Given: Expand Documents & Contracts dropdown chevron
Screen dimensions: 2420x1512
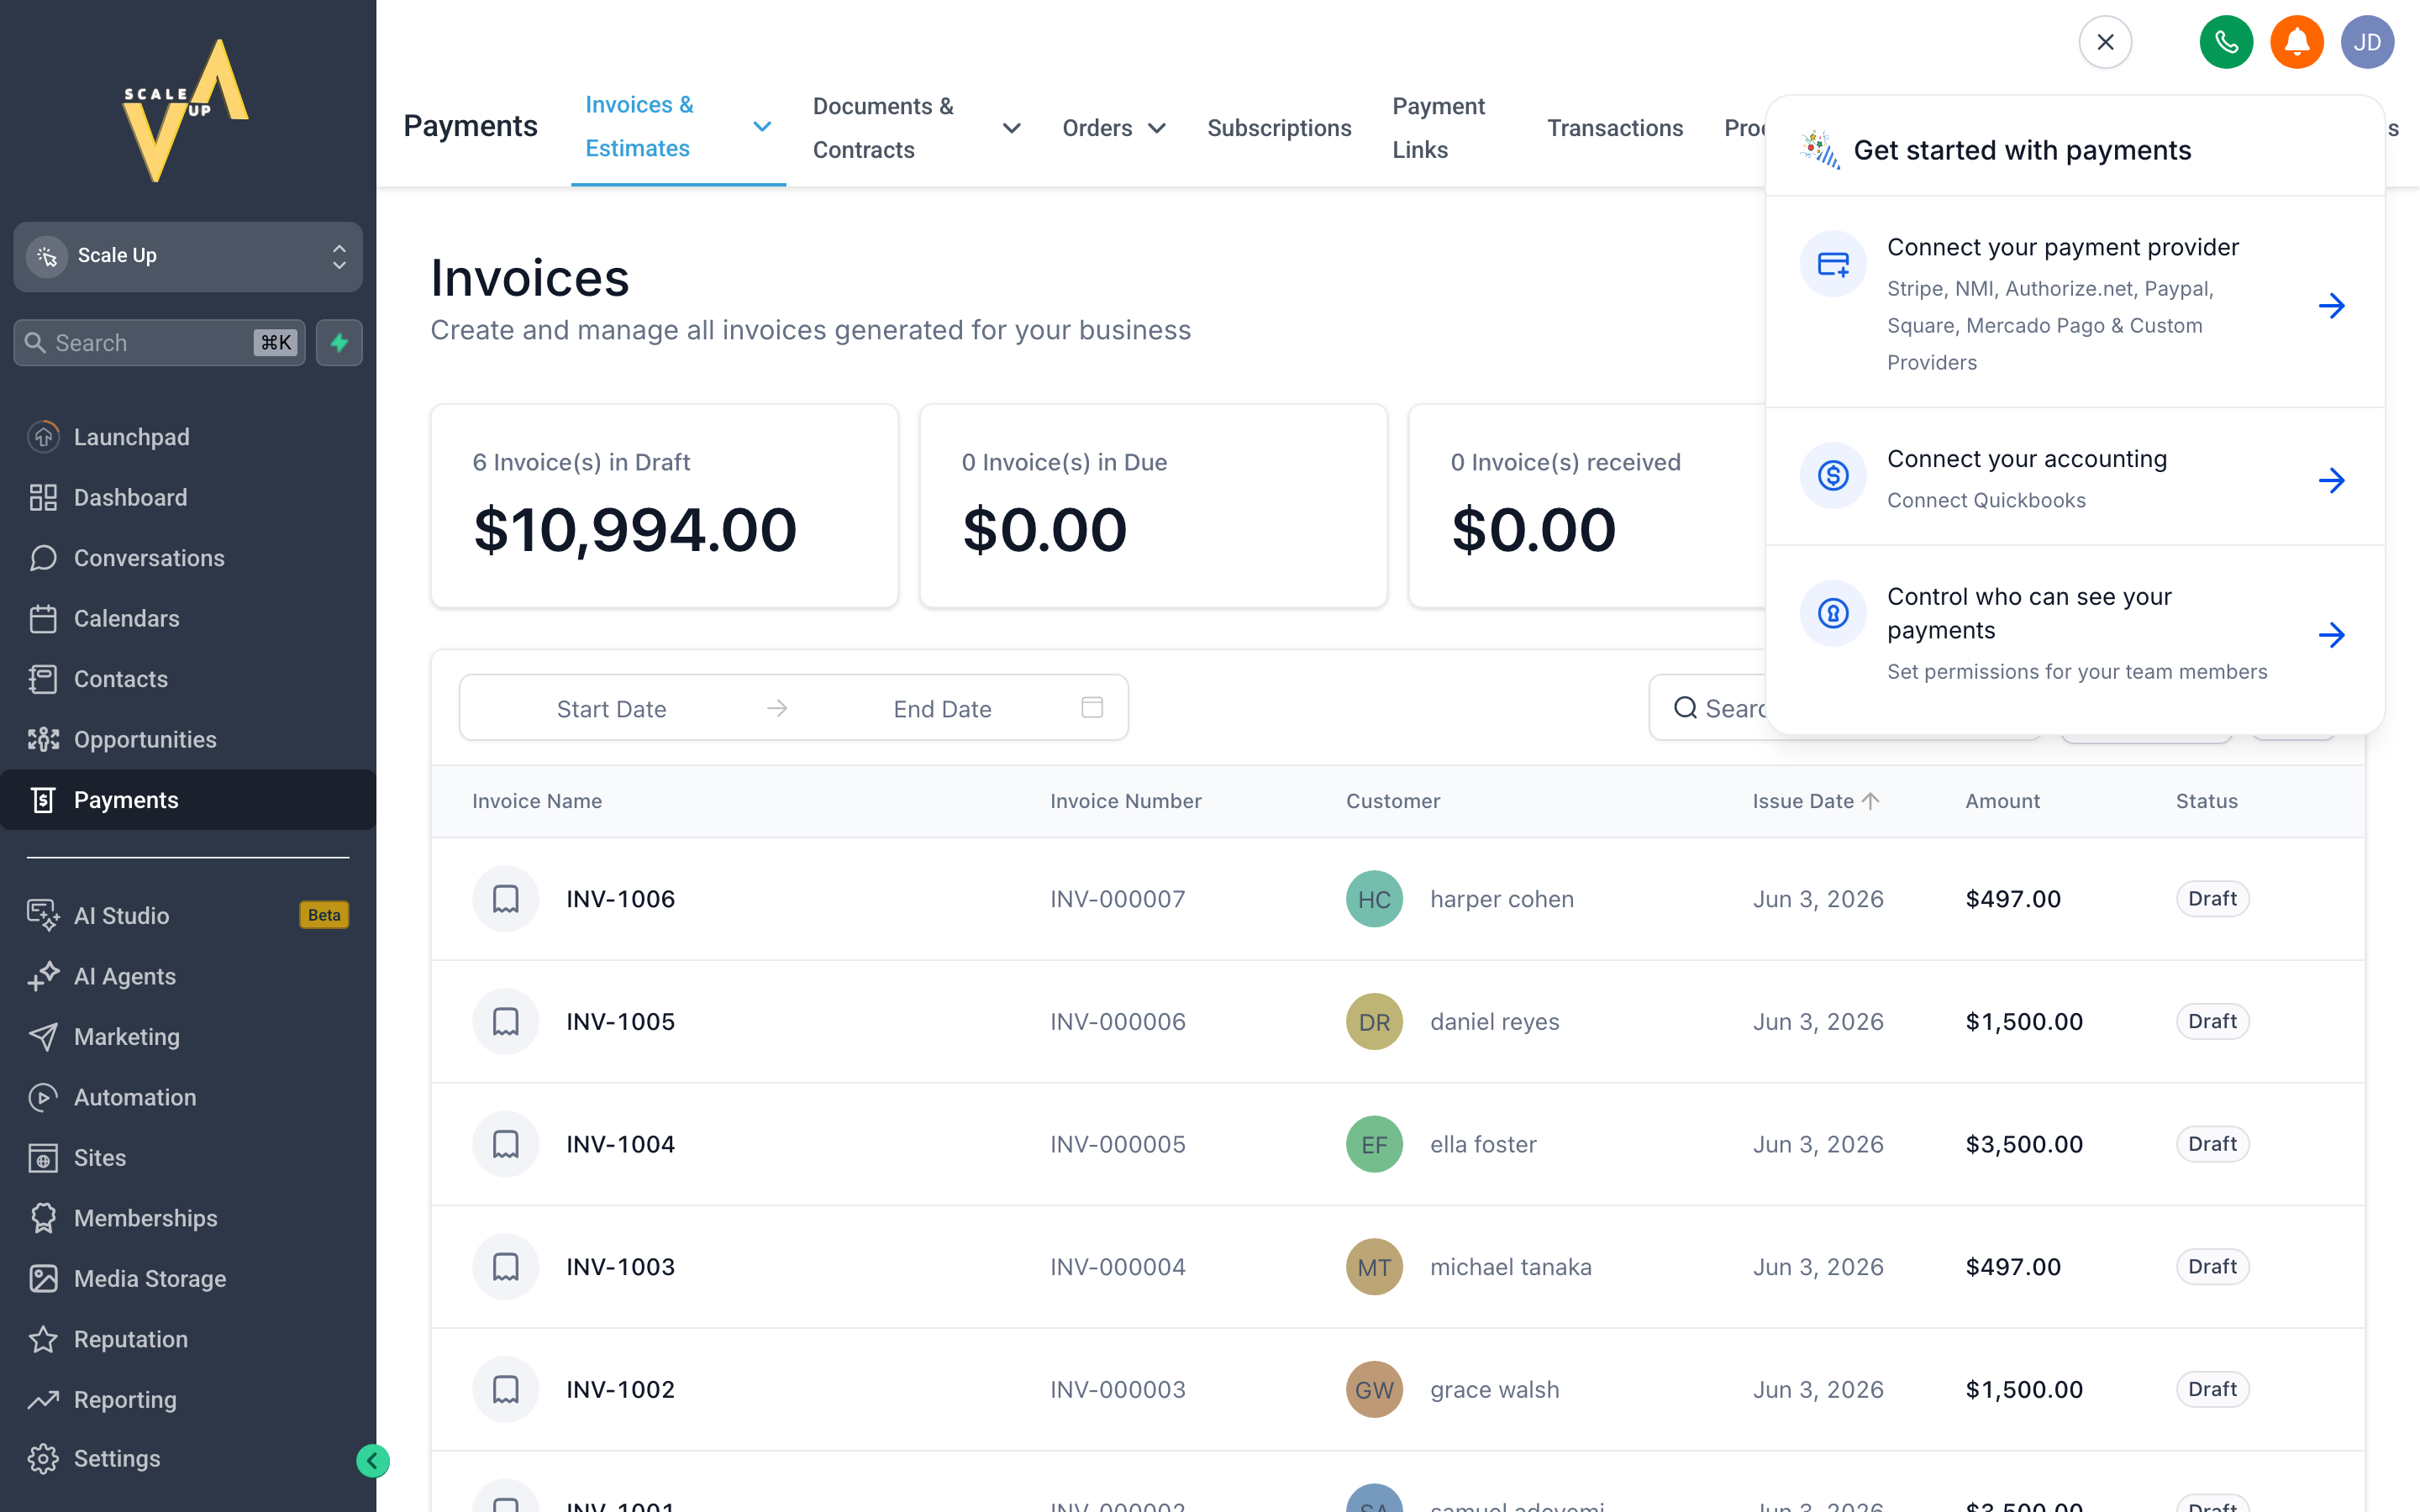Looking at the screenshot, I should tap(1011, 128).
